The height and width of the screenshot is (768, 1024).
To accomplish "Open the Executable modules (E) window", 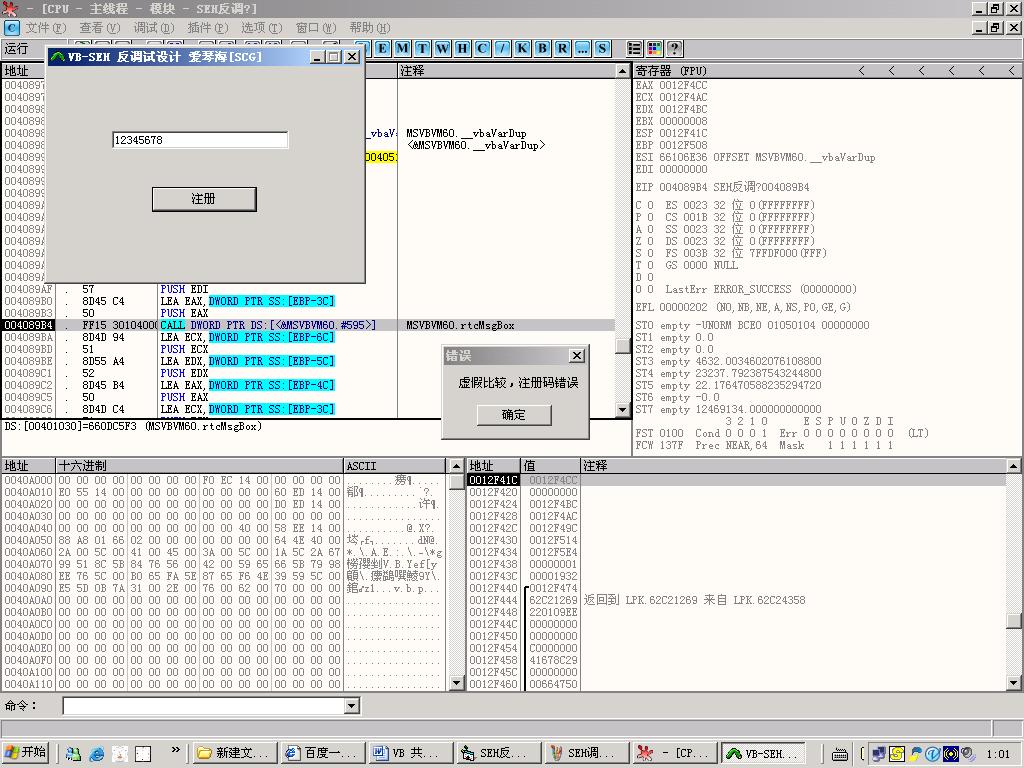I will (x=382, y=48).
